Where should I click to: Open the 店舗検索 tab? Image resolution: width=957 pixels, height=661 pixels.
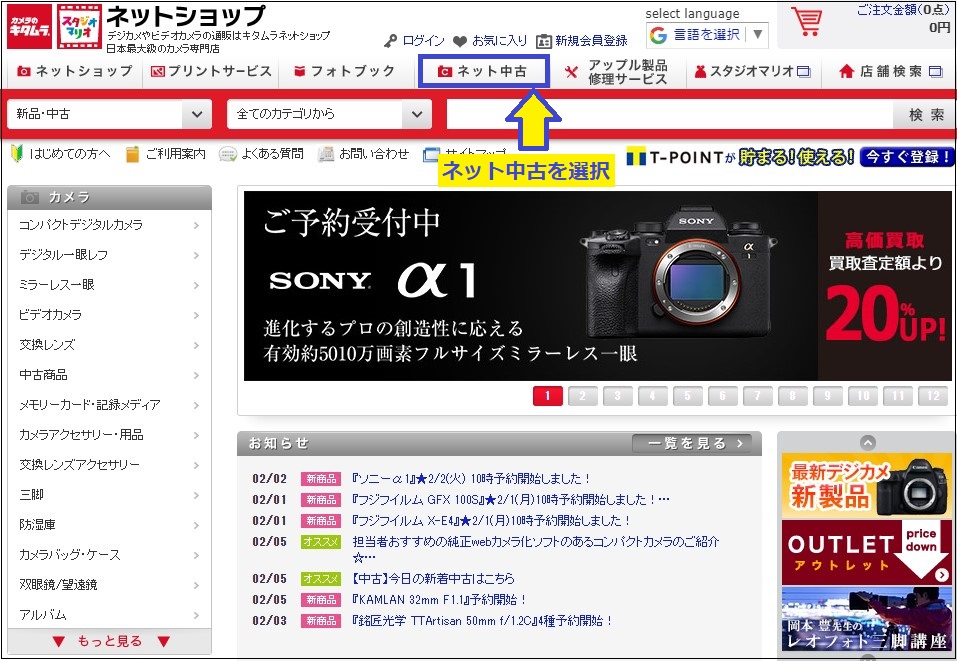point(891,71)
